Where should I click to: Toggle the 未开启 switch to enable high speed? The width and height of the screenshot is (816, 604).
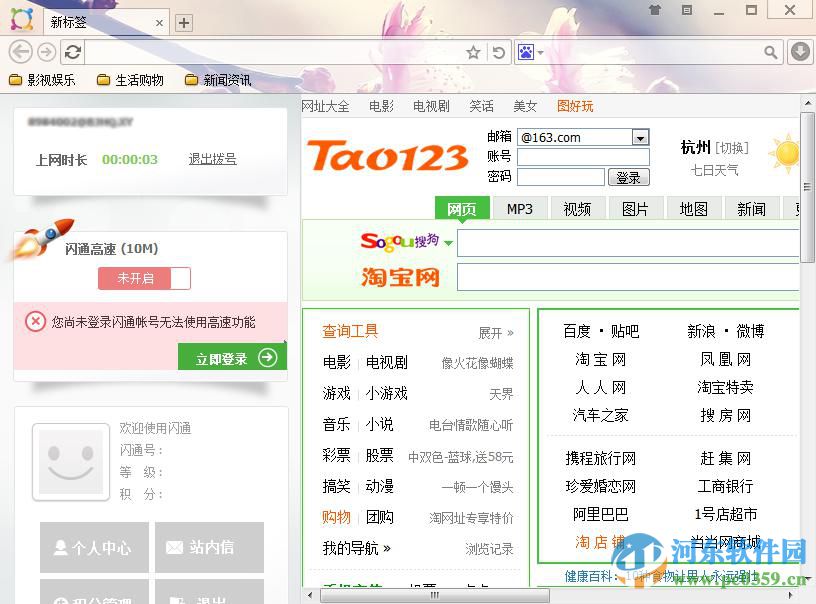click(144, 278)
